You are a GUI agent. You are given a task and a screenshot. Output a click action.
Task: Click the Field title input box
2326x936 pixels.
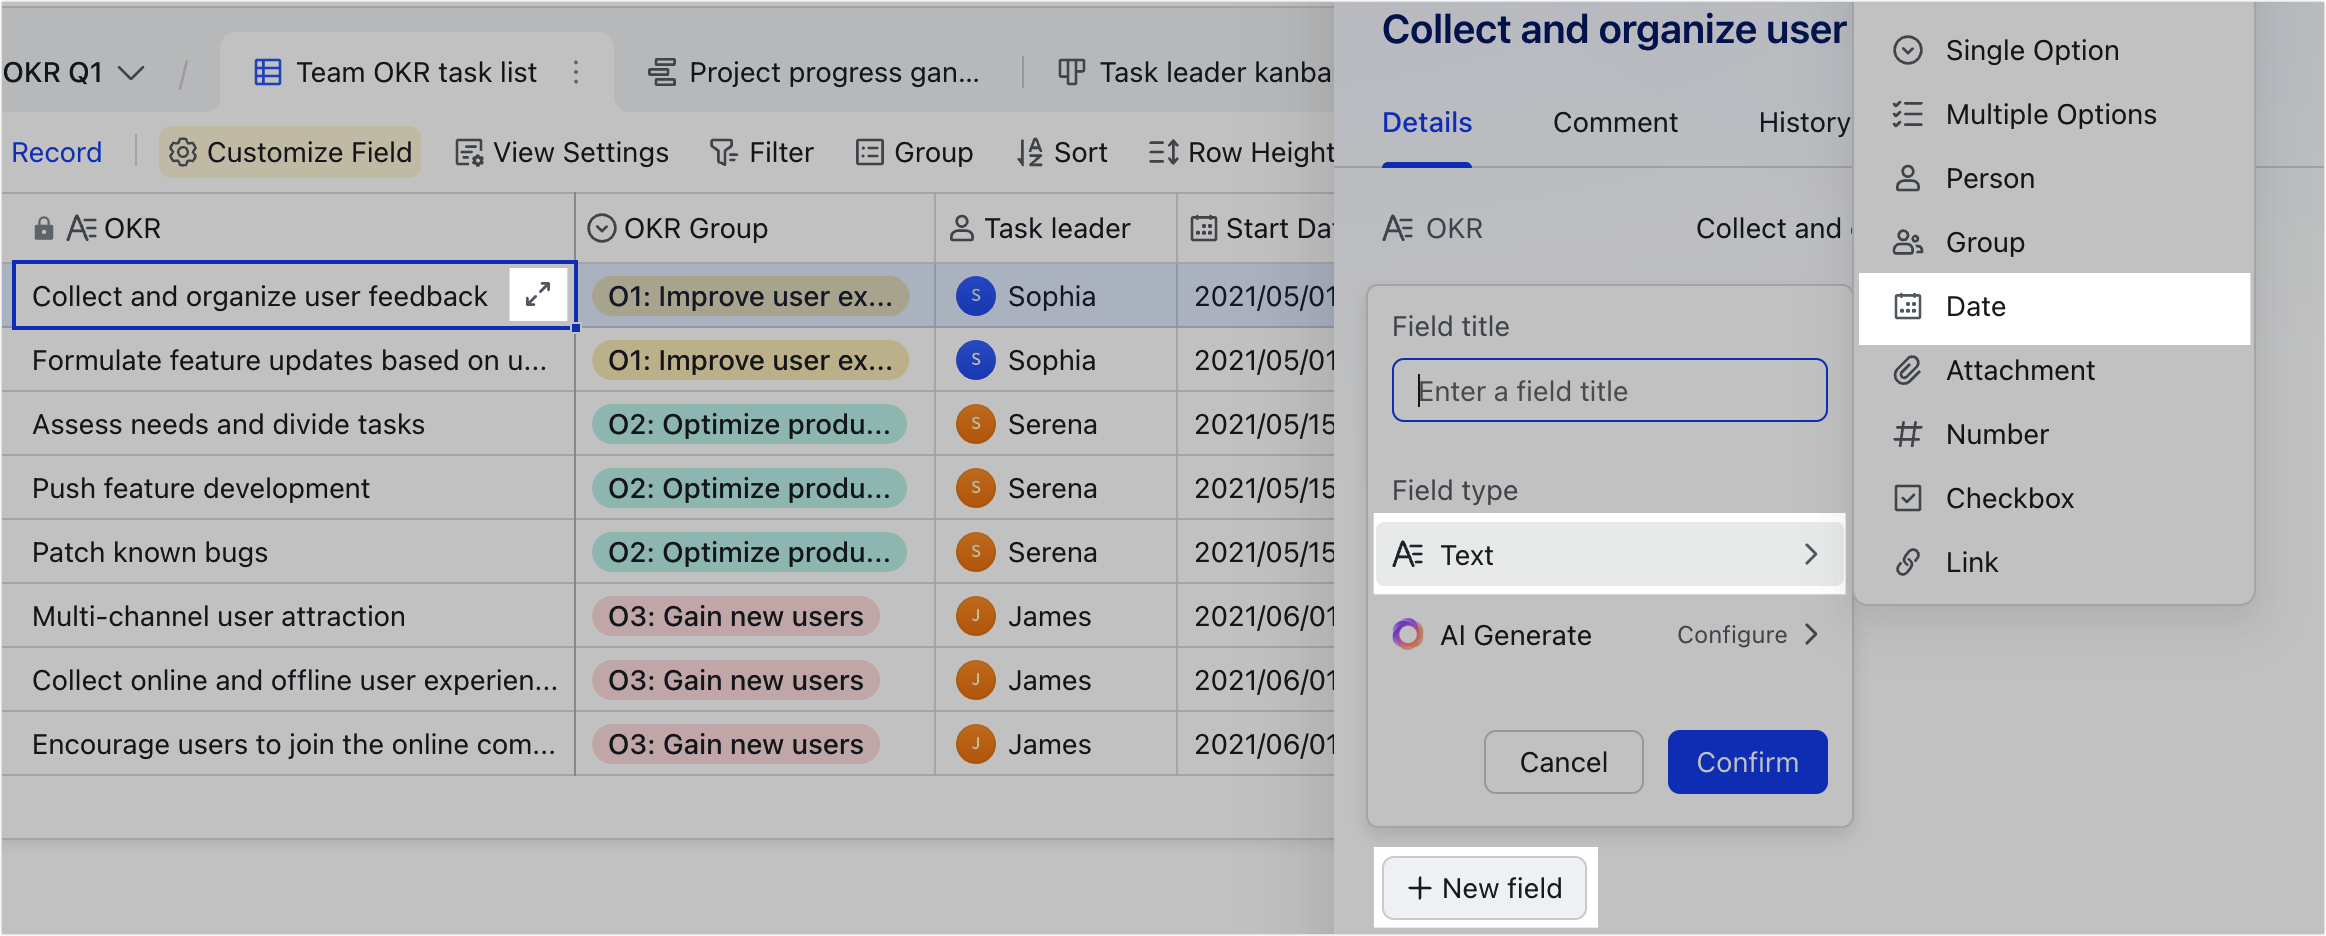tap(1609, 390)
